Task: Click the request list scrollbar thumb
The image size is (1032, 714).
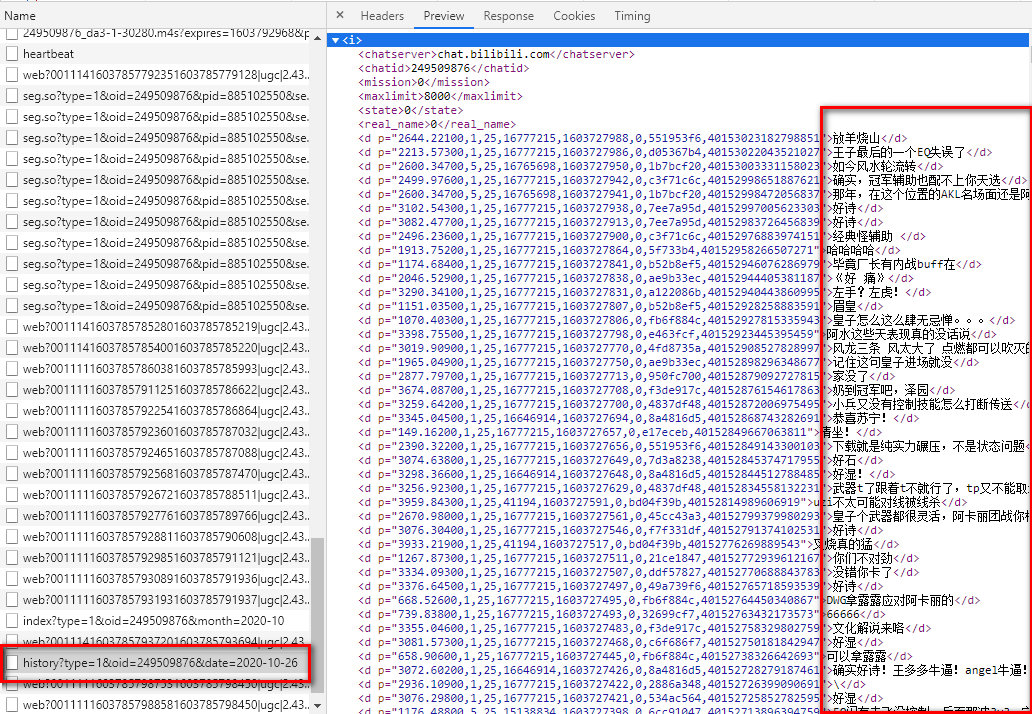Action: (317, 615)
